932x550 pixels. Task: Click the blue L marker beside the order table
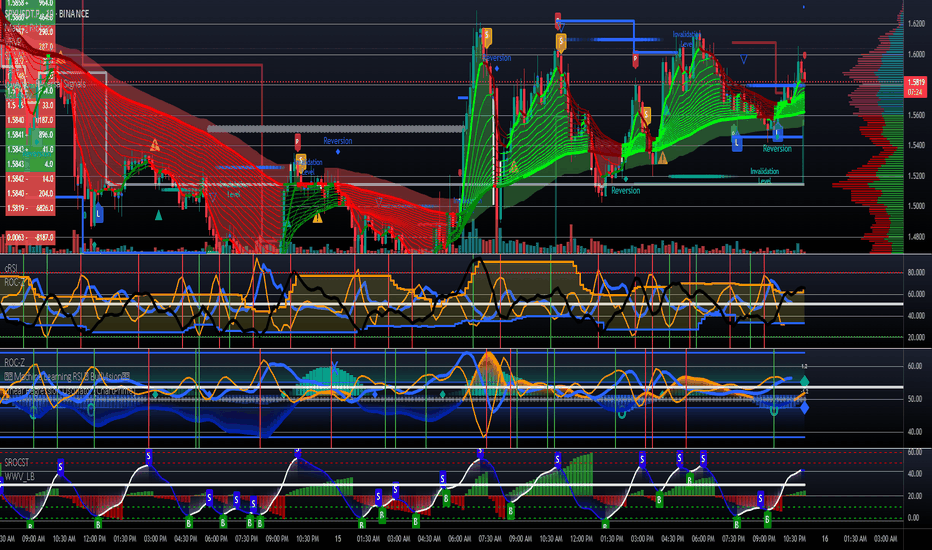99,213
